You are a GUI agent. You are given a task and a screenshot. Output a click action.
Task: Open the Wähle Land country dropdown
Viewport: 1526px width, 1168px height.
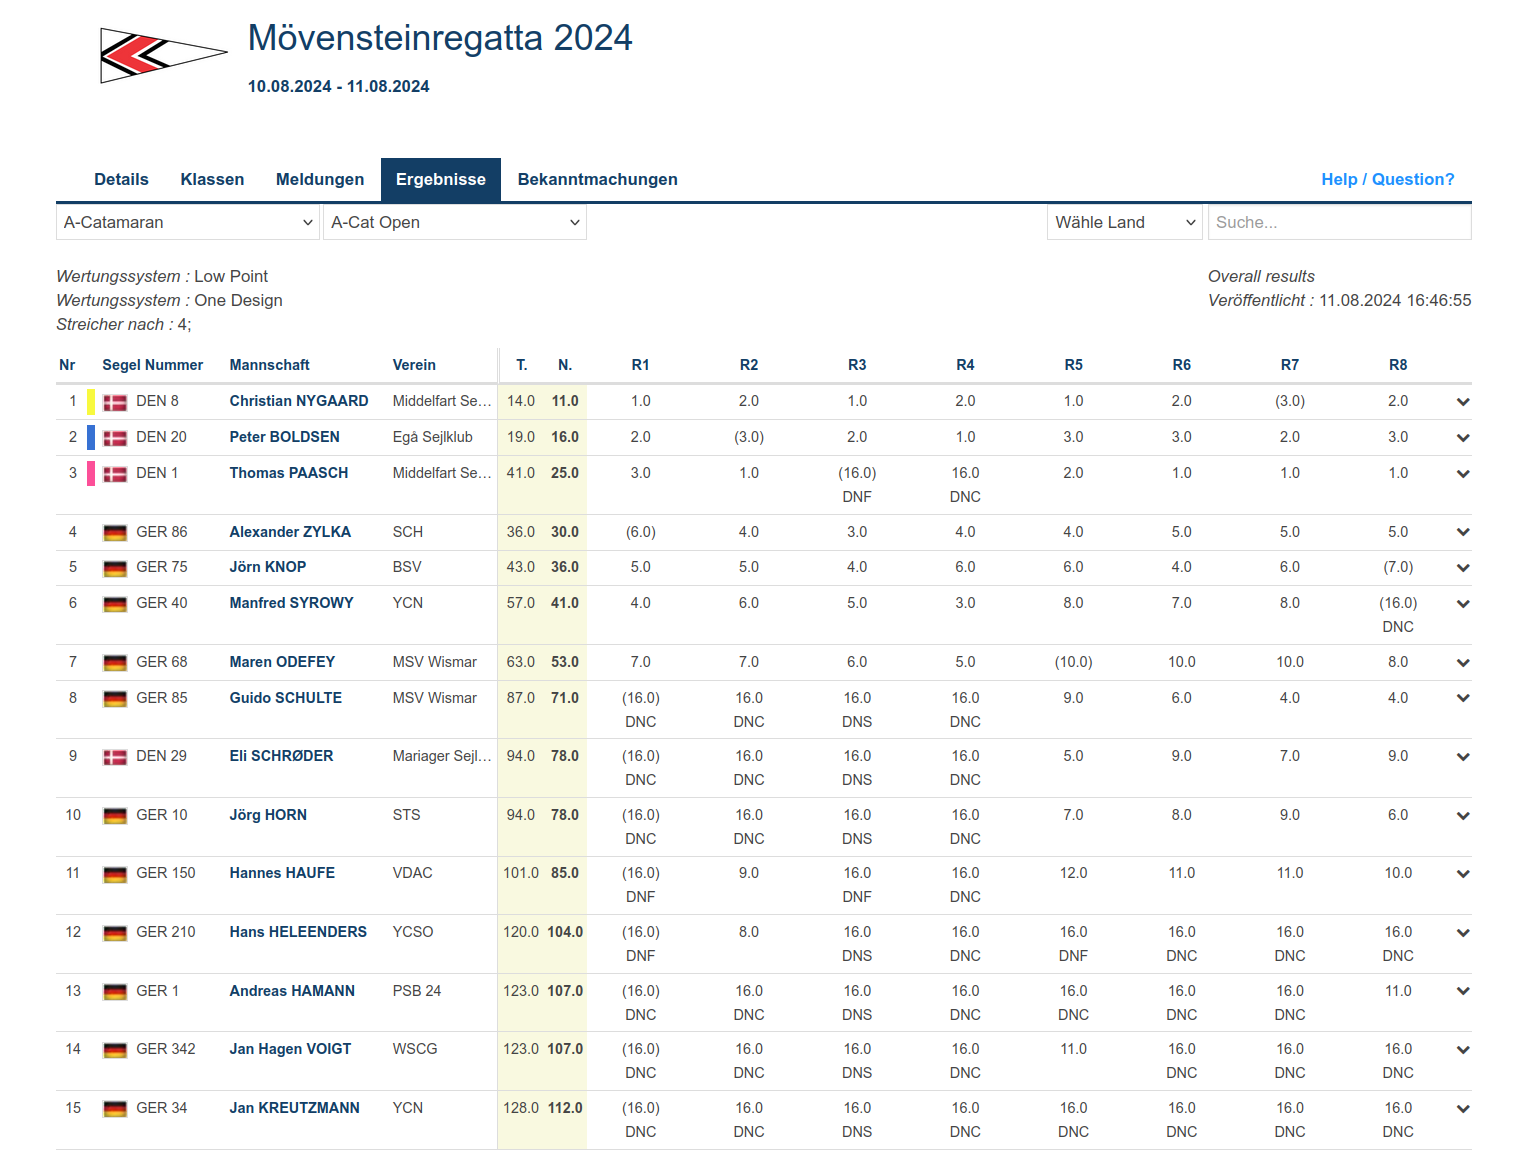pos(1125,222)
